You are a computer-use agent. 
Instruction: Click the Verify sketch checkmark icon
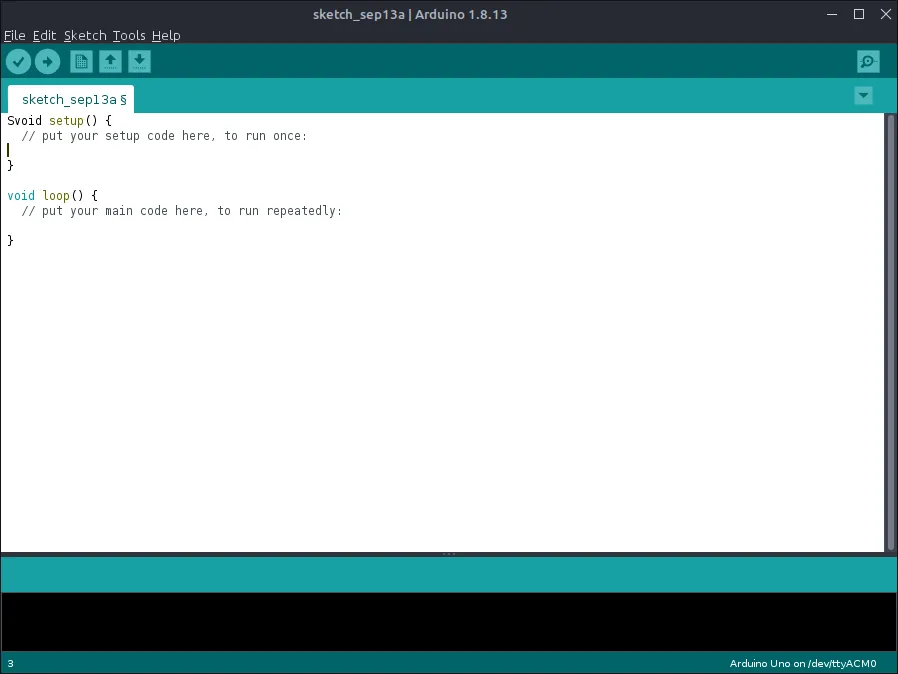[18, 61]
